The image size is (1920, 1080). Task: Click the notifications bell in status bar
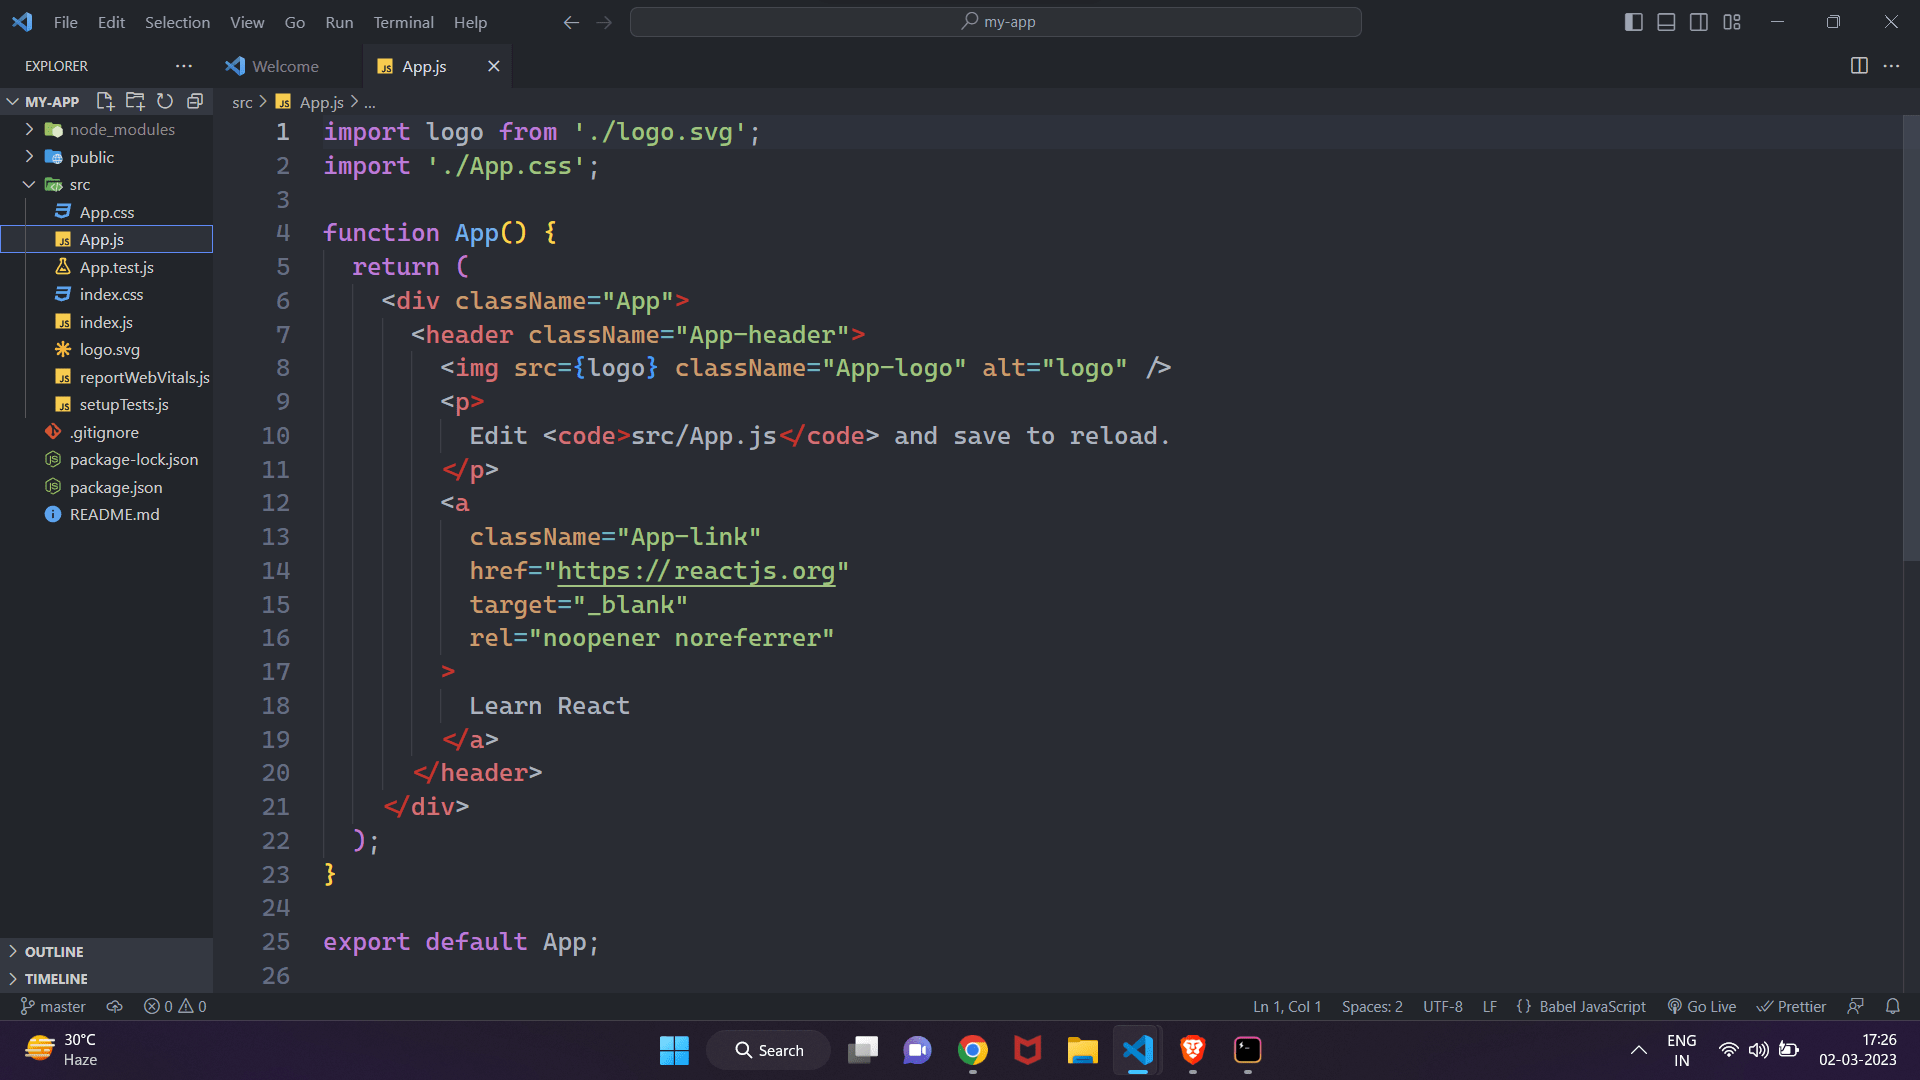(x=1892, y=1006)
